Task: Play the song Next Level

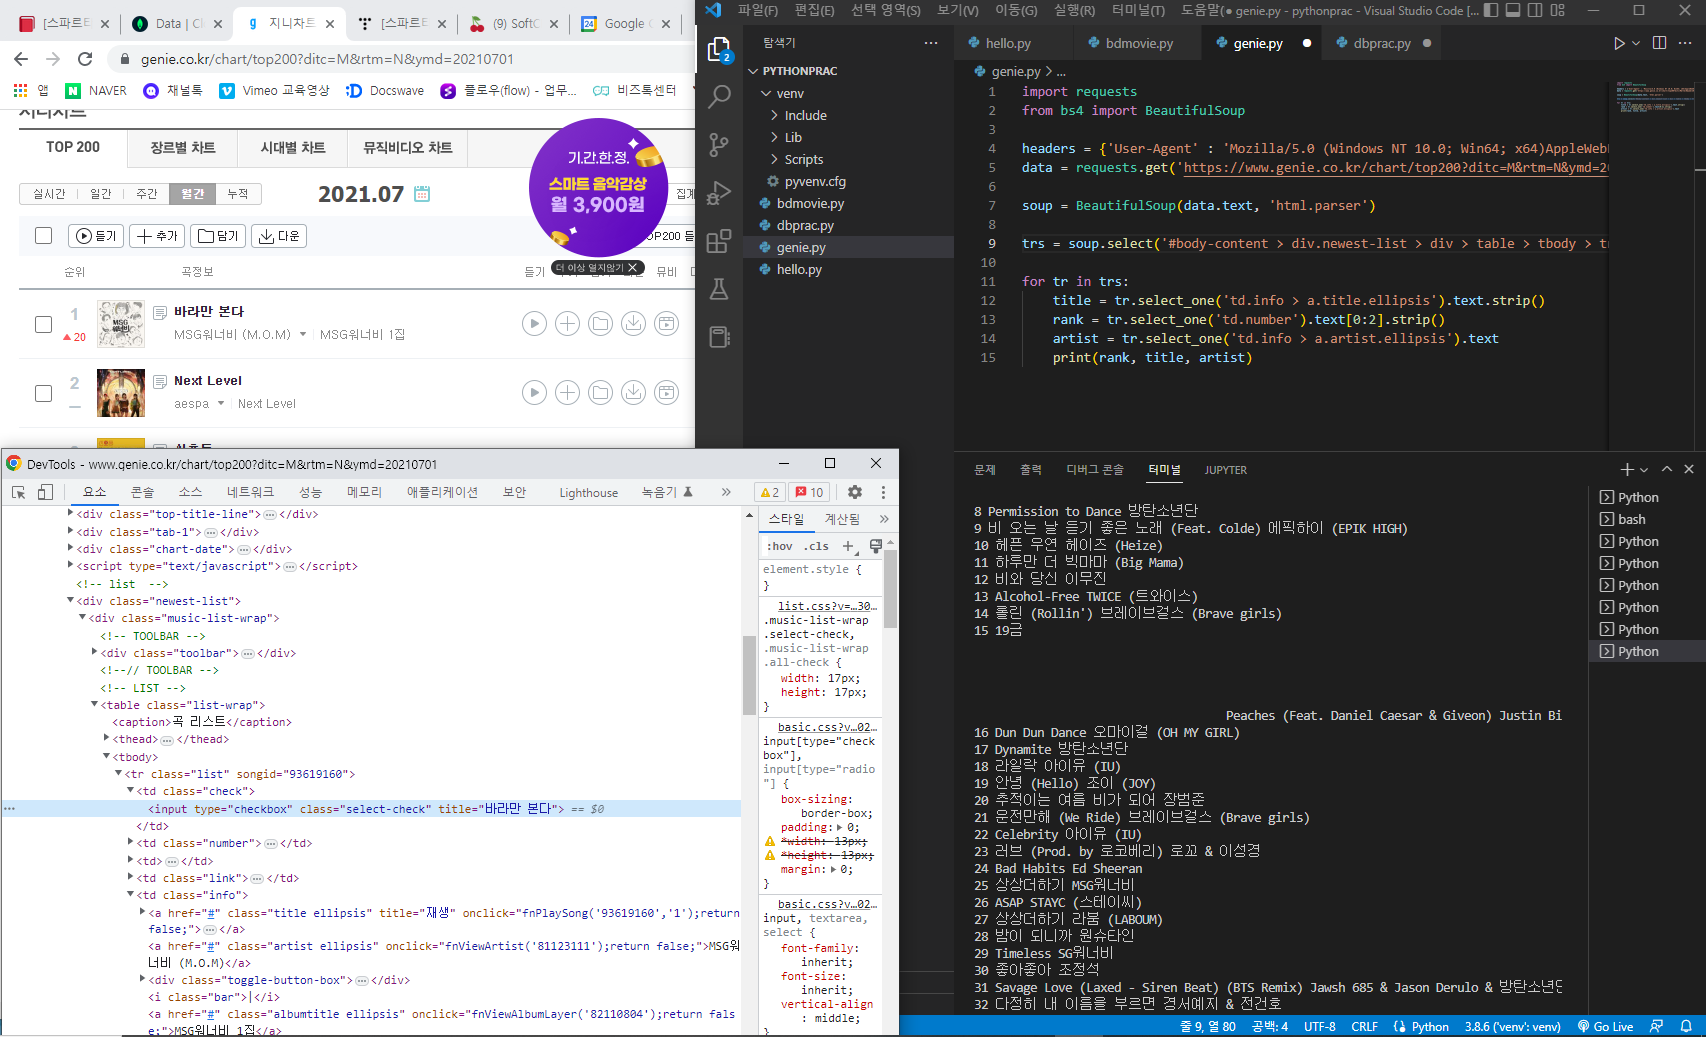Action: coord(535,392)
